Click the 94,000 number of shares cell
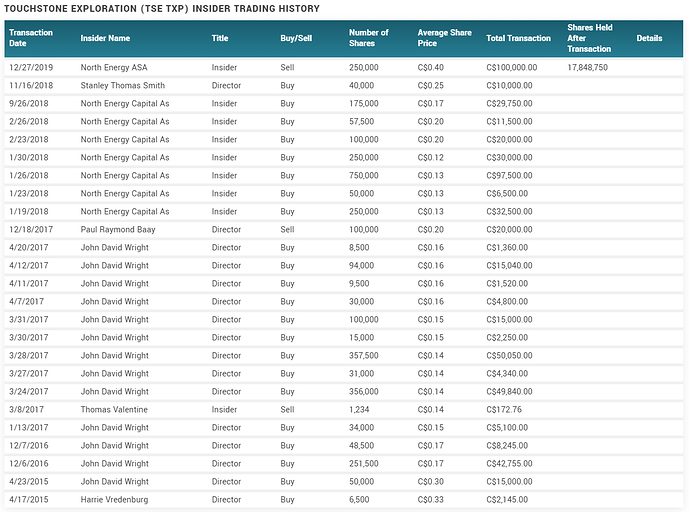Screen dimensions: 690x512 [x=361, y=266]
